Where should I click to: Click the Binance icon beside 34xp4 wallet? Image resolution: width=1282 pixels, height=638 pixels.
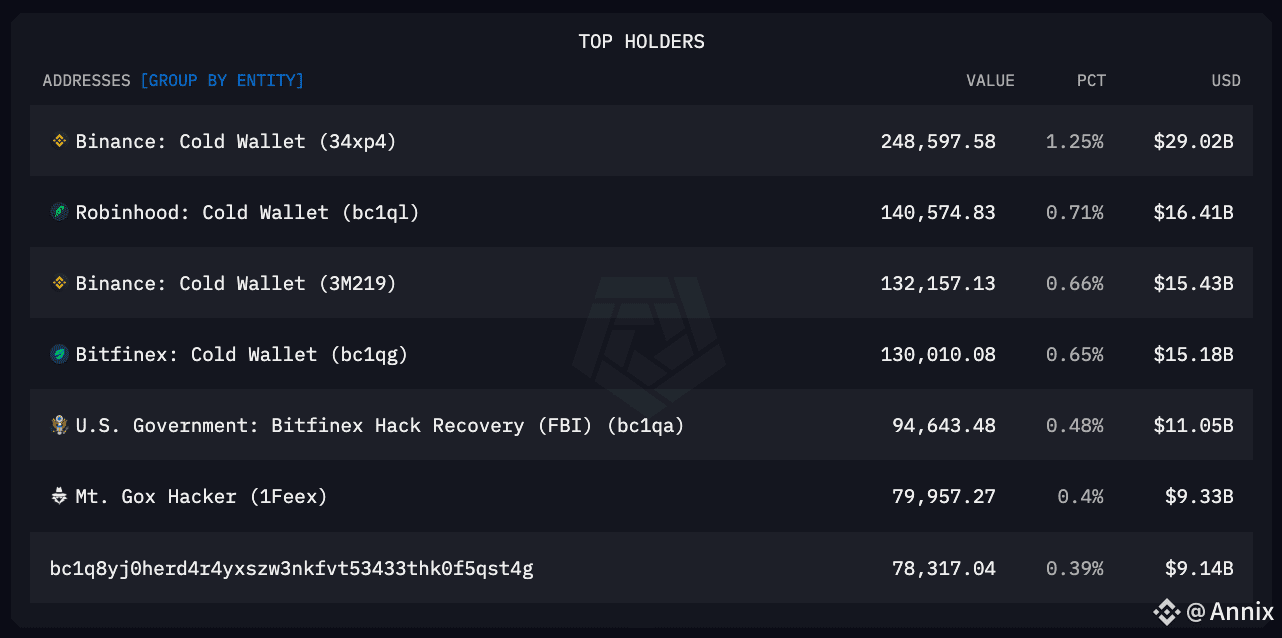pyautogui.click(x=59, y=141)
